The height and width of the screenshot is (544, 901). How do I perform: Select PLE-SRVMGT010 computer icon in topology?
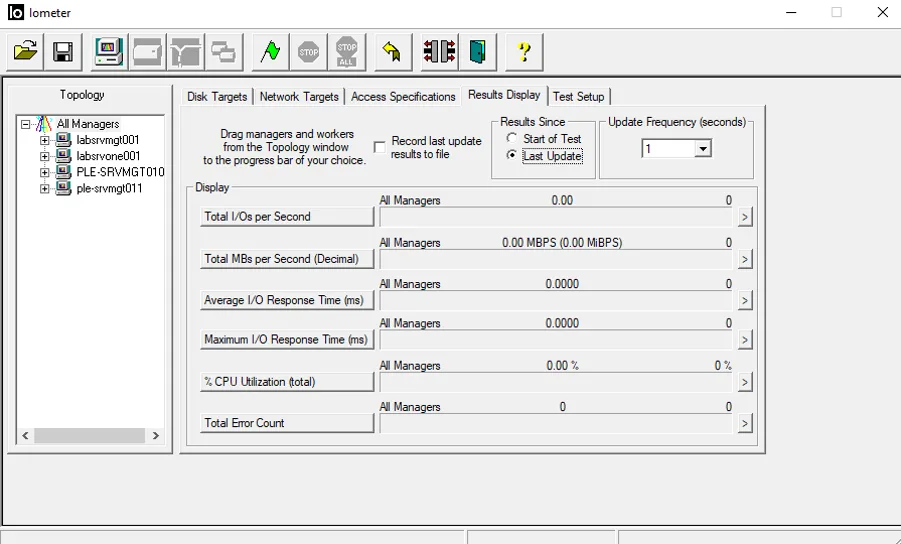(x=64, y=172)
